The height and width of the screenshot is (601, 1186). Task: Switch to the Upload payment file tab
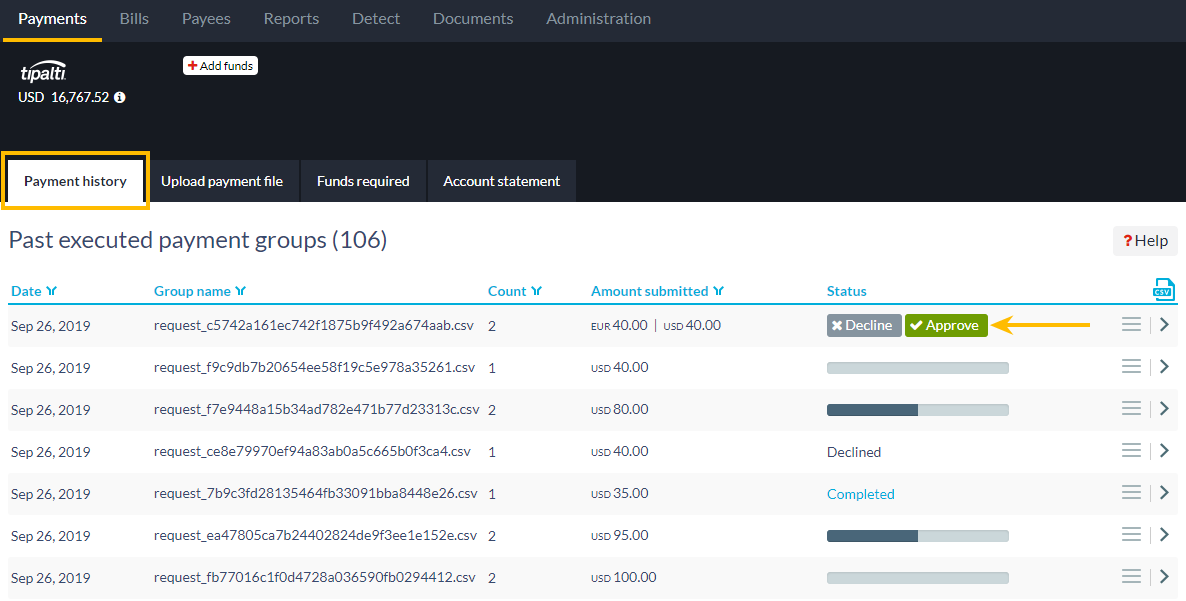222,181
